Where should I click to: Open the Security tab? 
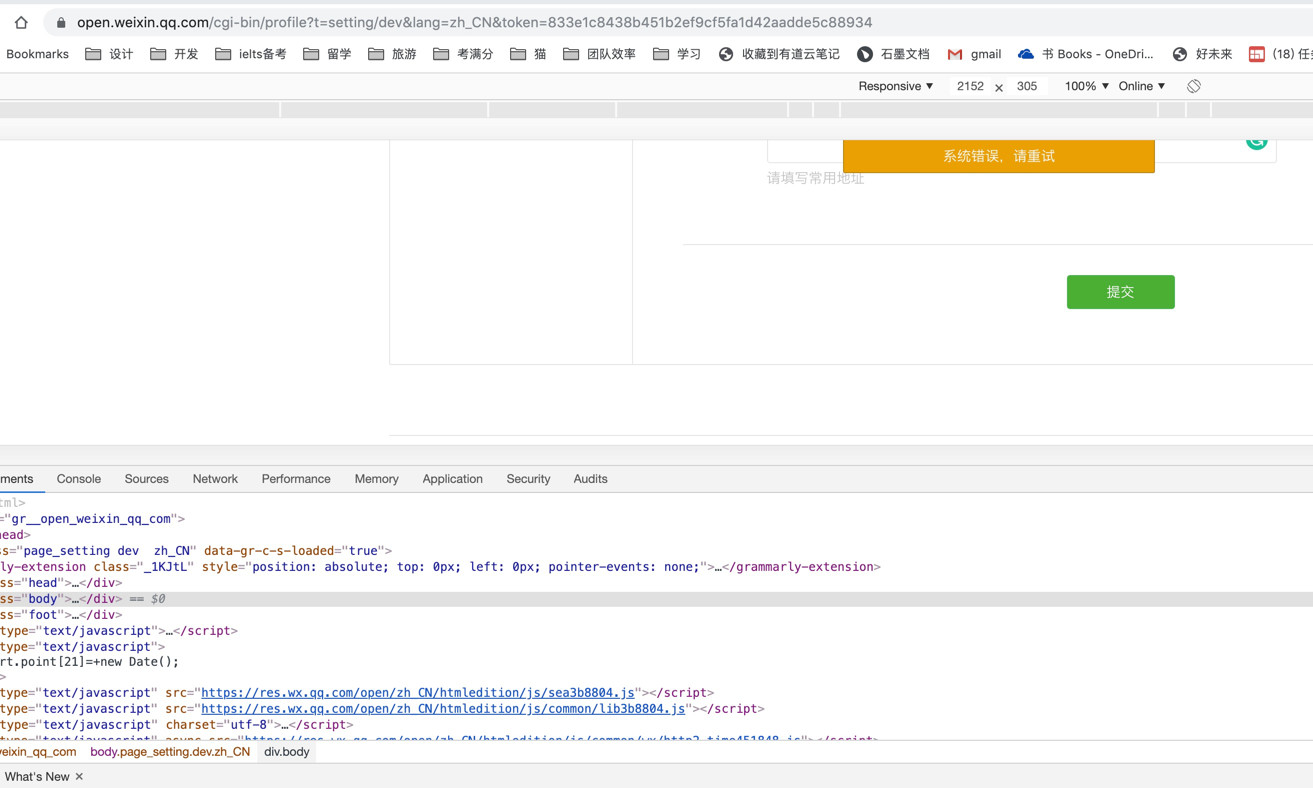528,479
